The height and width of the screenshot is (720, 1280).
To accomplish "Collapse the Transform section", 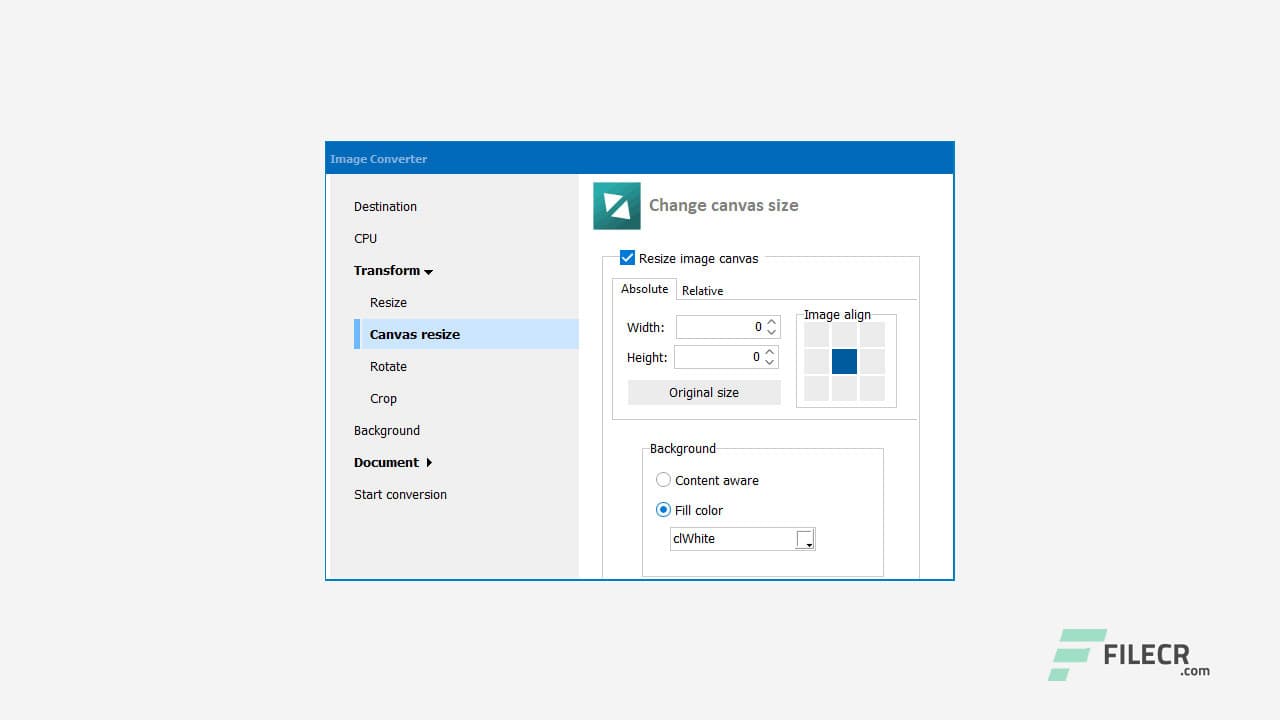I will [x=392, y=270].
